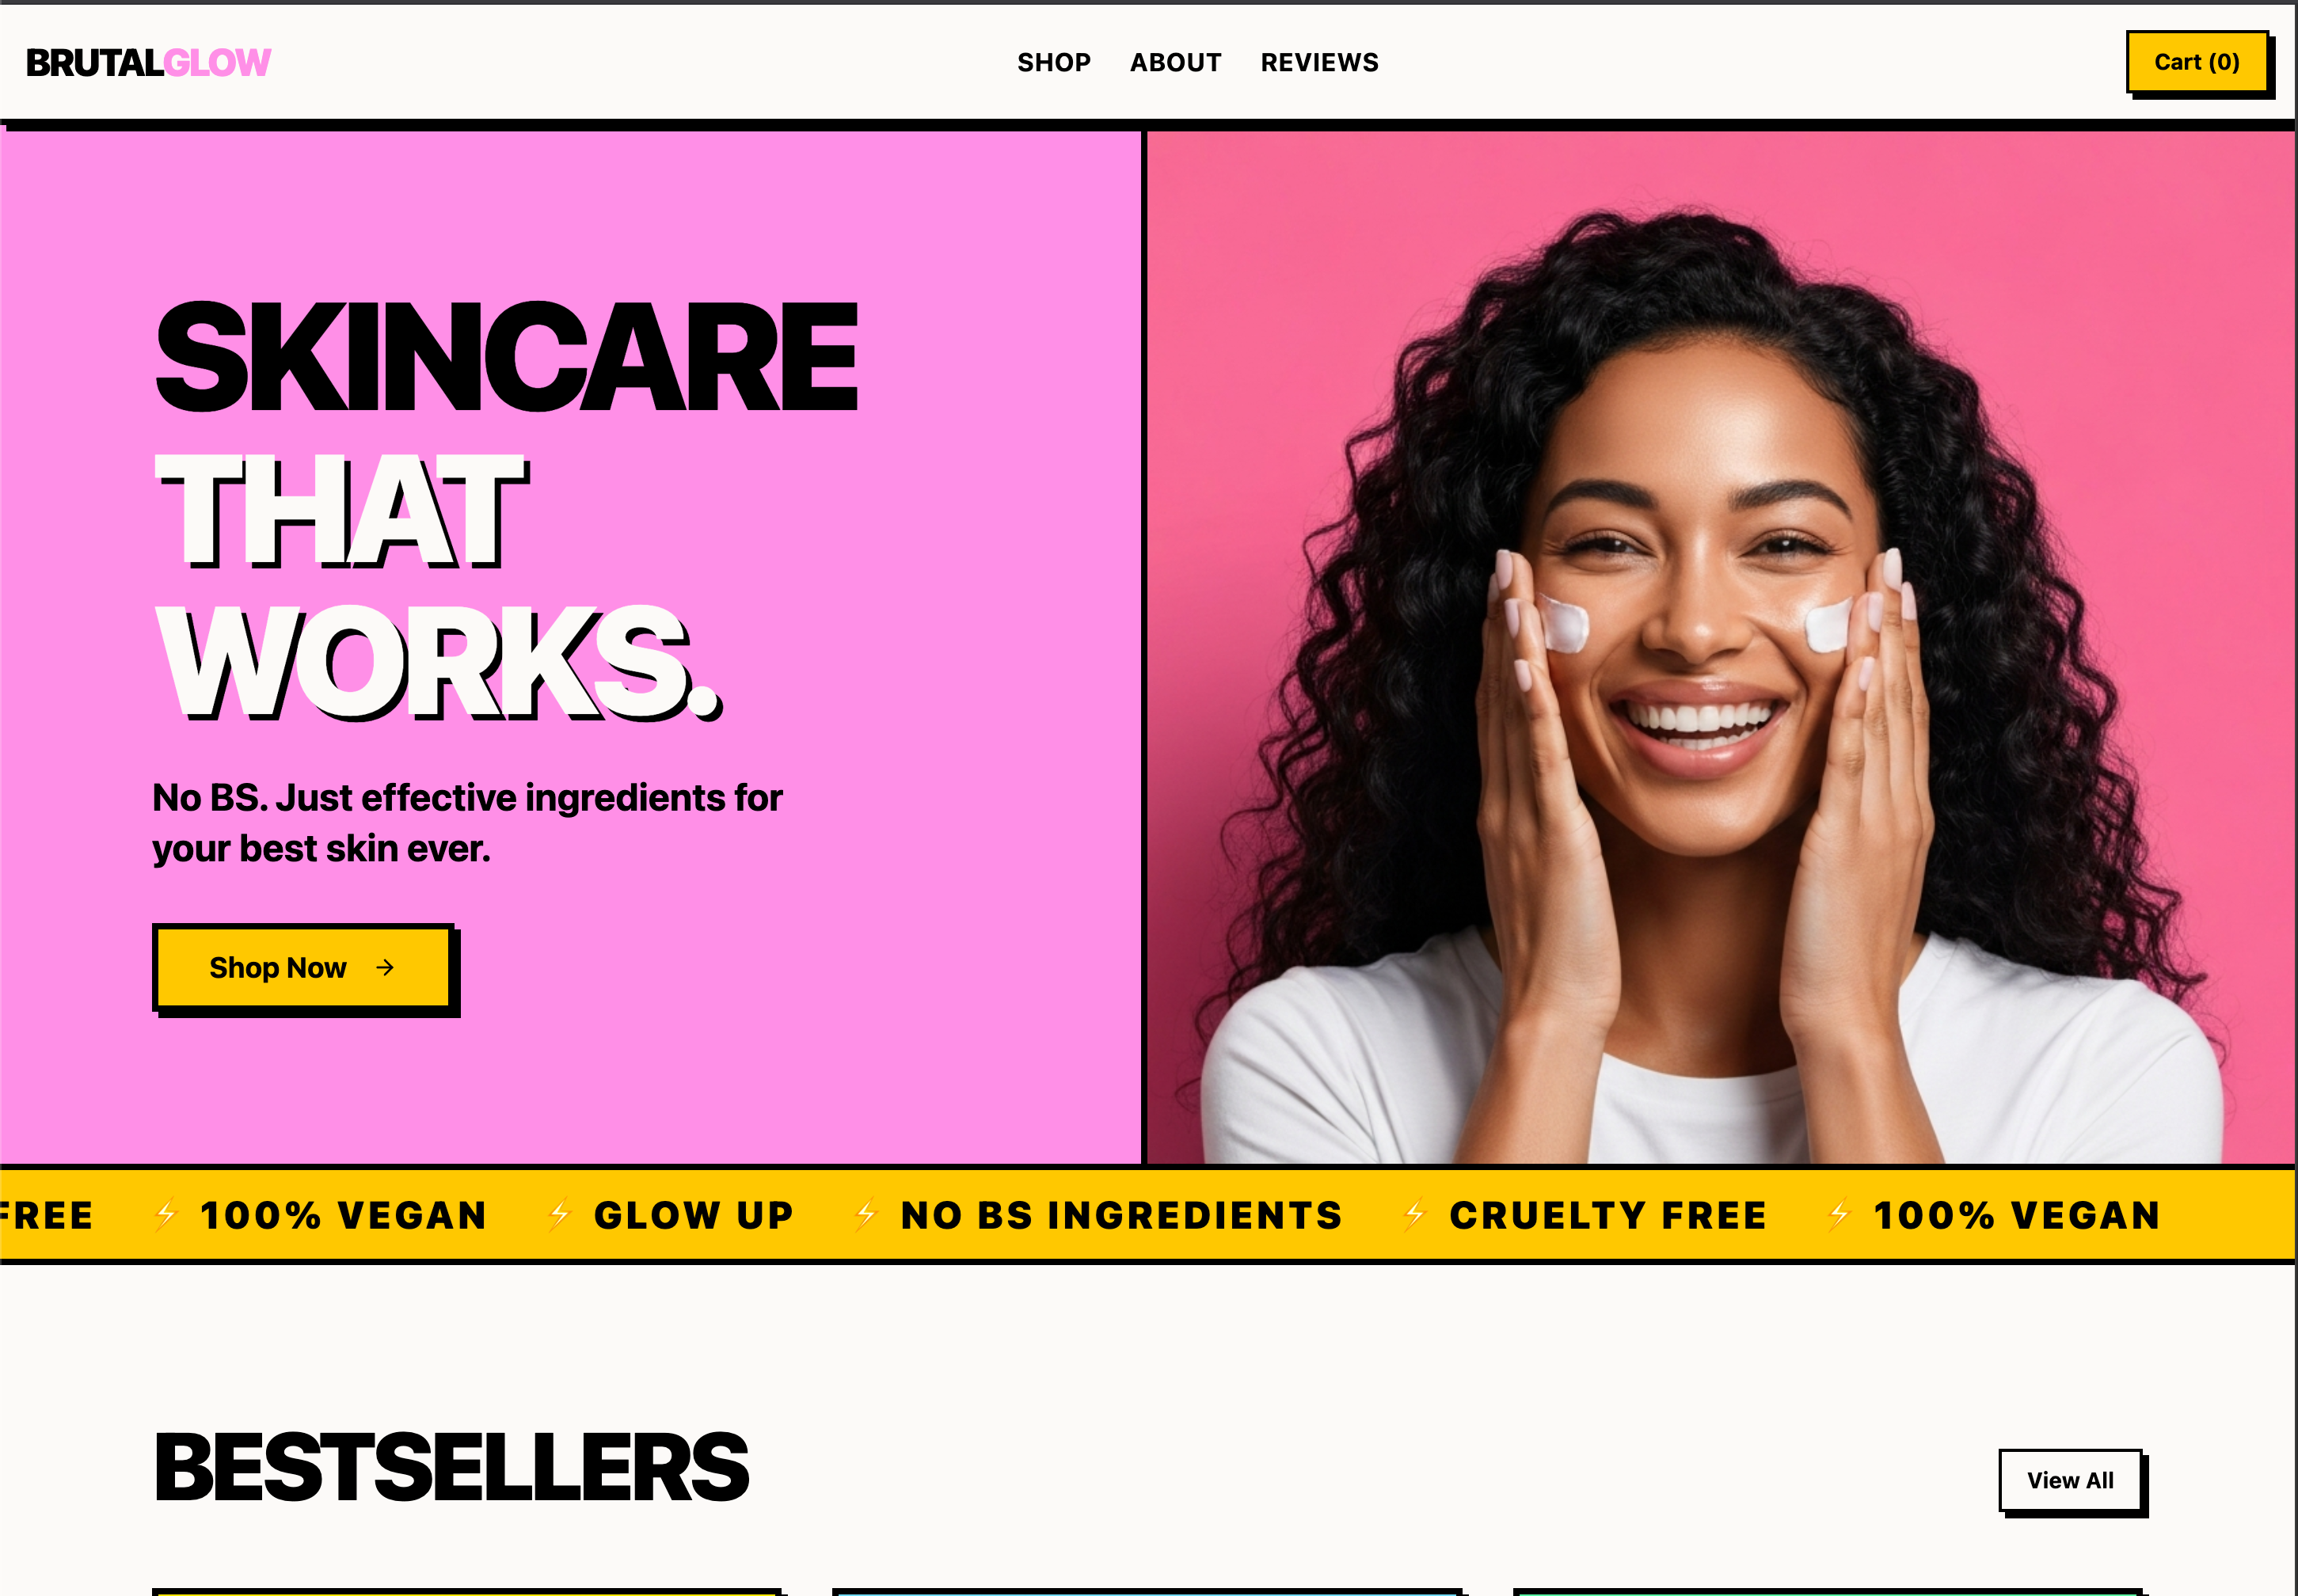The height and width of the screenshot is (1596, 2298).
Task: Click the CRUELTY FREE marquee text
Action: pyautogui.click(x=1608, y=1215)
